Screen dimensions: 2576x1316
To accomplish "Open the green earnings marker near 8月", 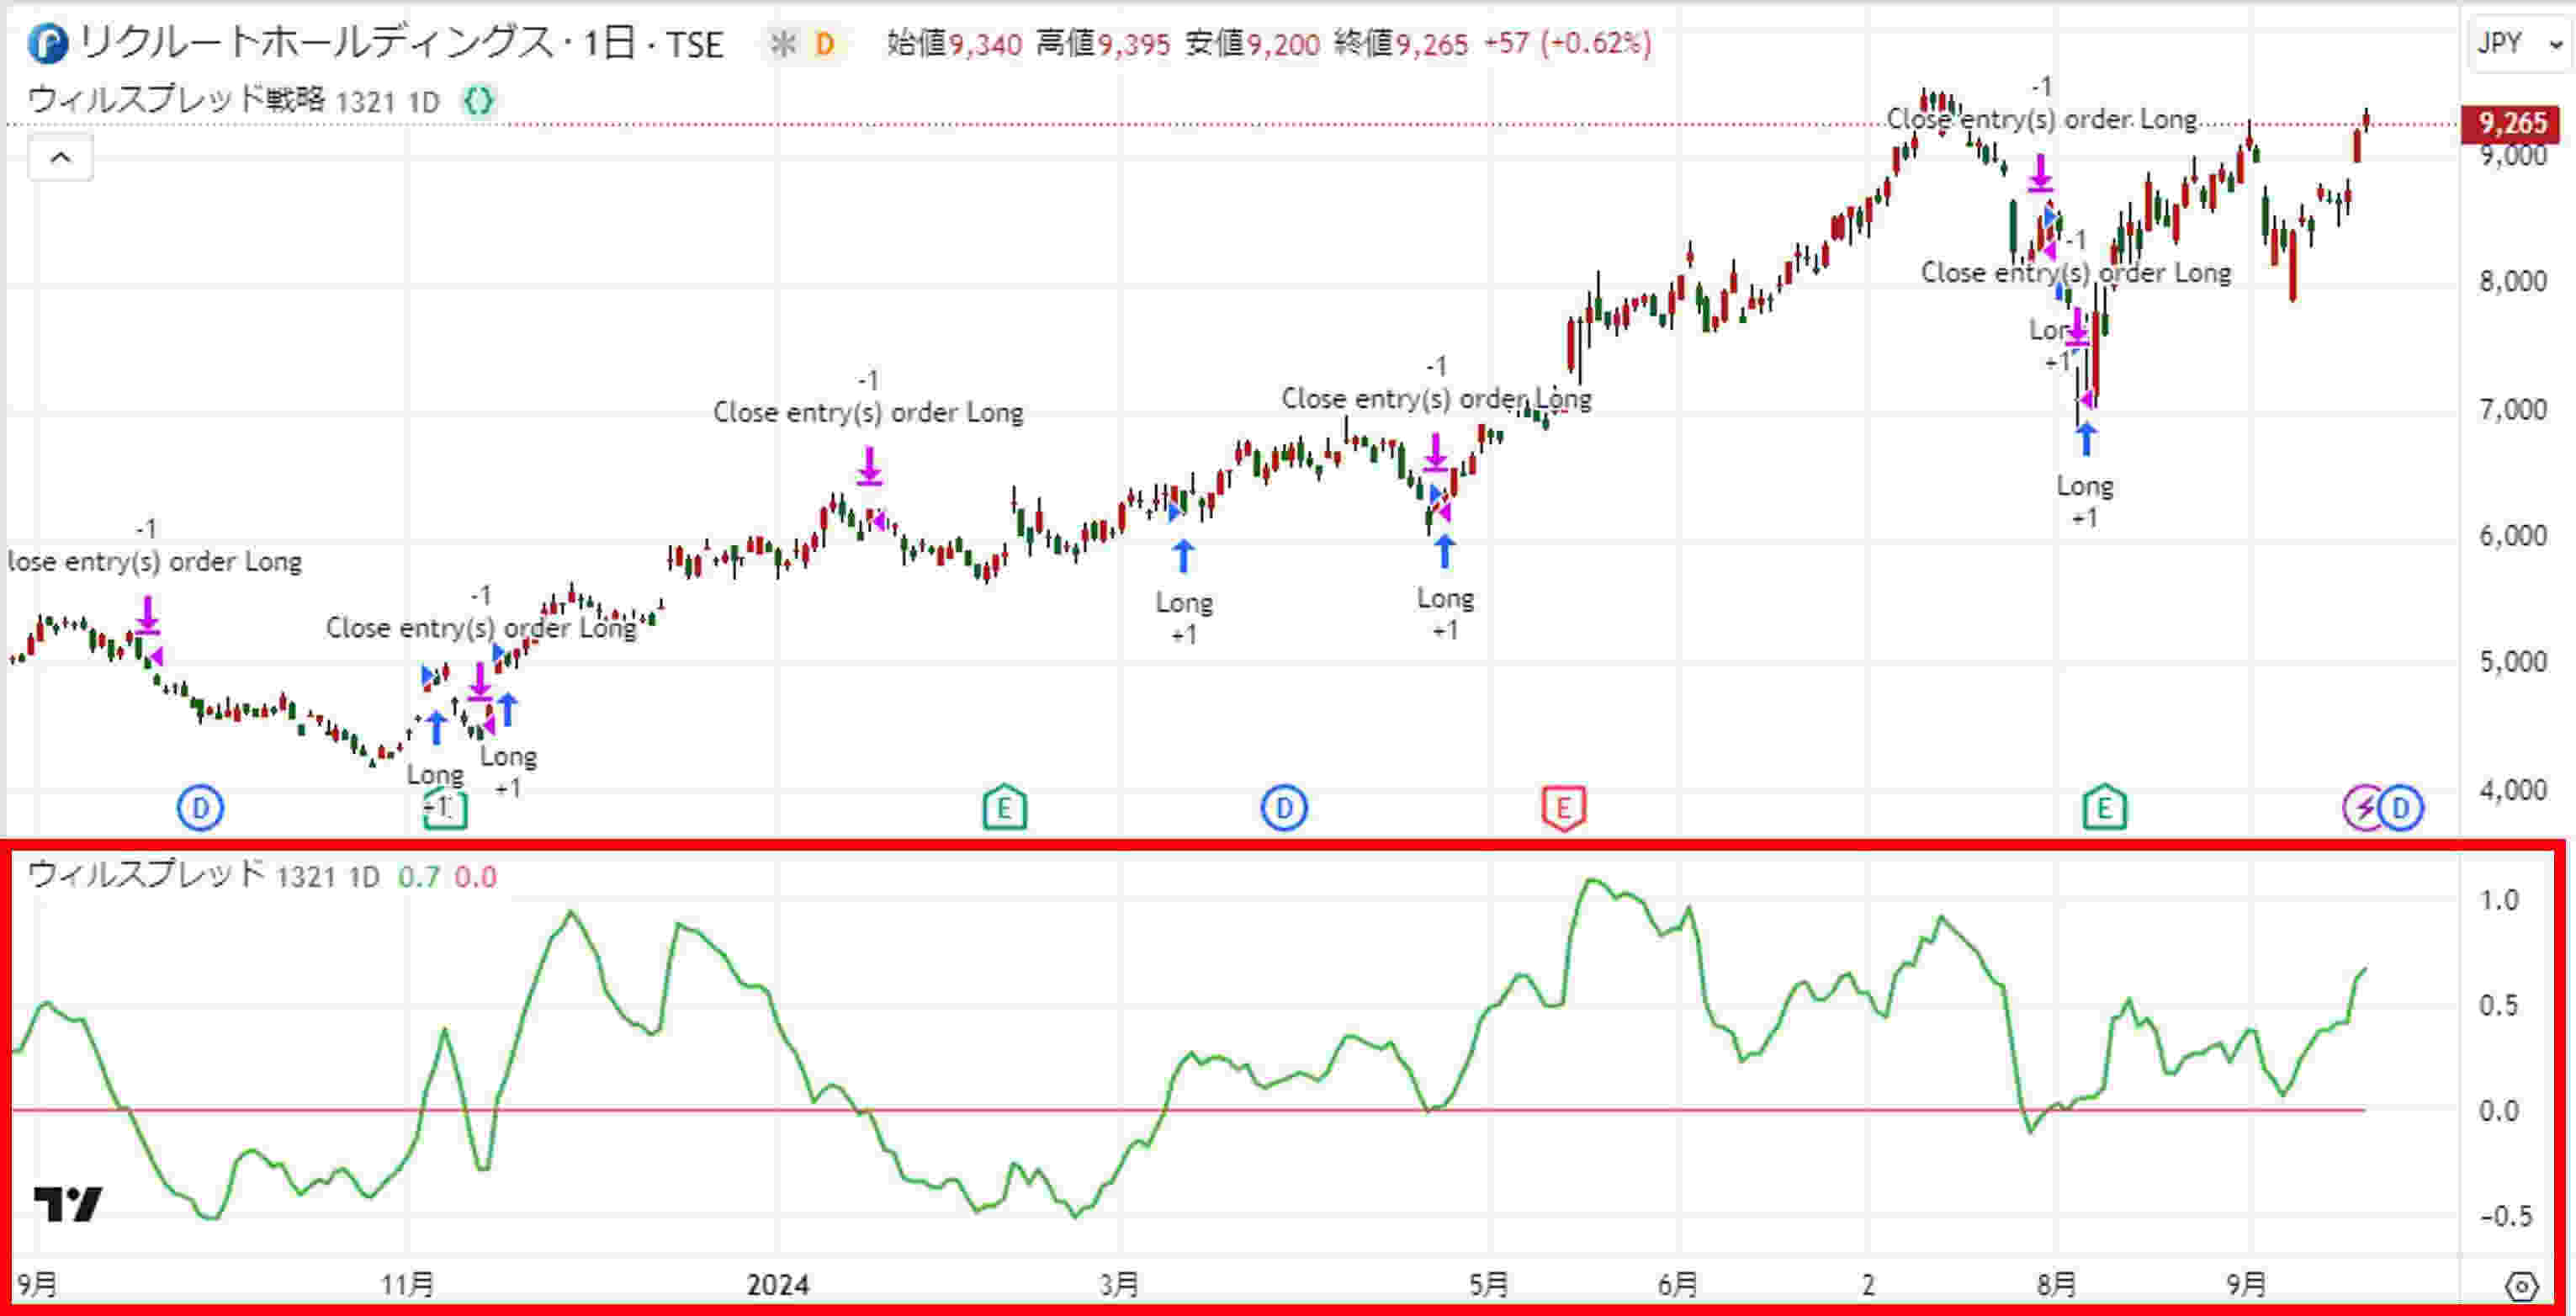I will (x=2104, y=808).
